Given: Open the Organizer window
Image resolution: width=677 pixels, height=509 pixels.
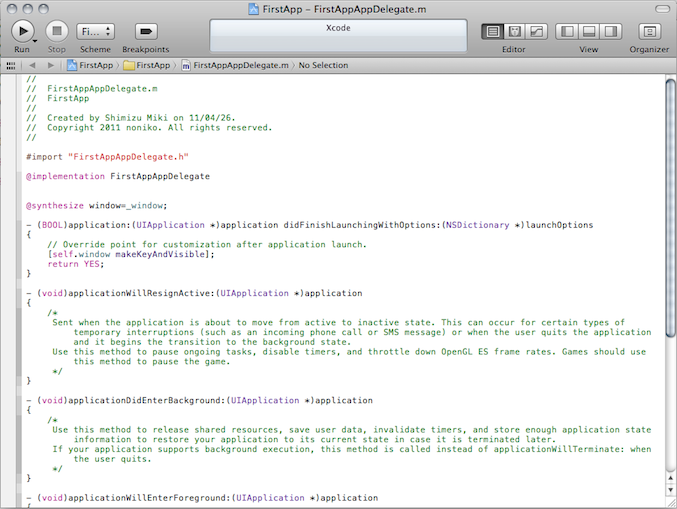Looking at the screenshot, I should (649, 32).
